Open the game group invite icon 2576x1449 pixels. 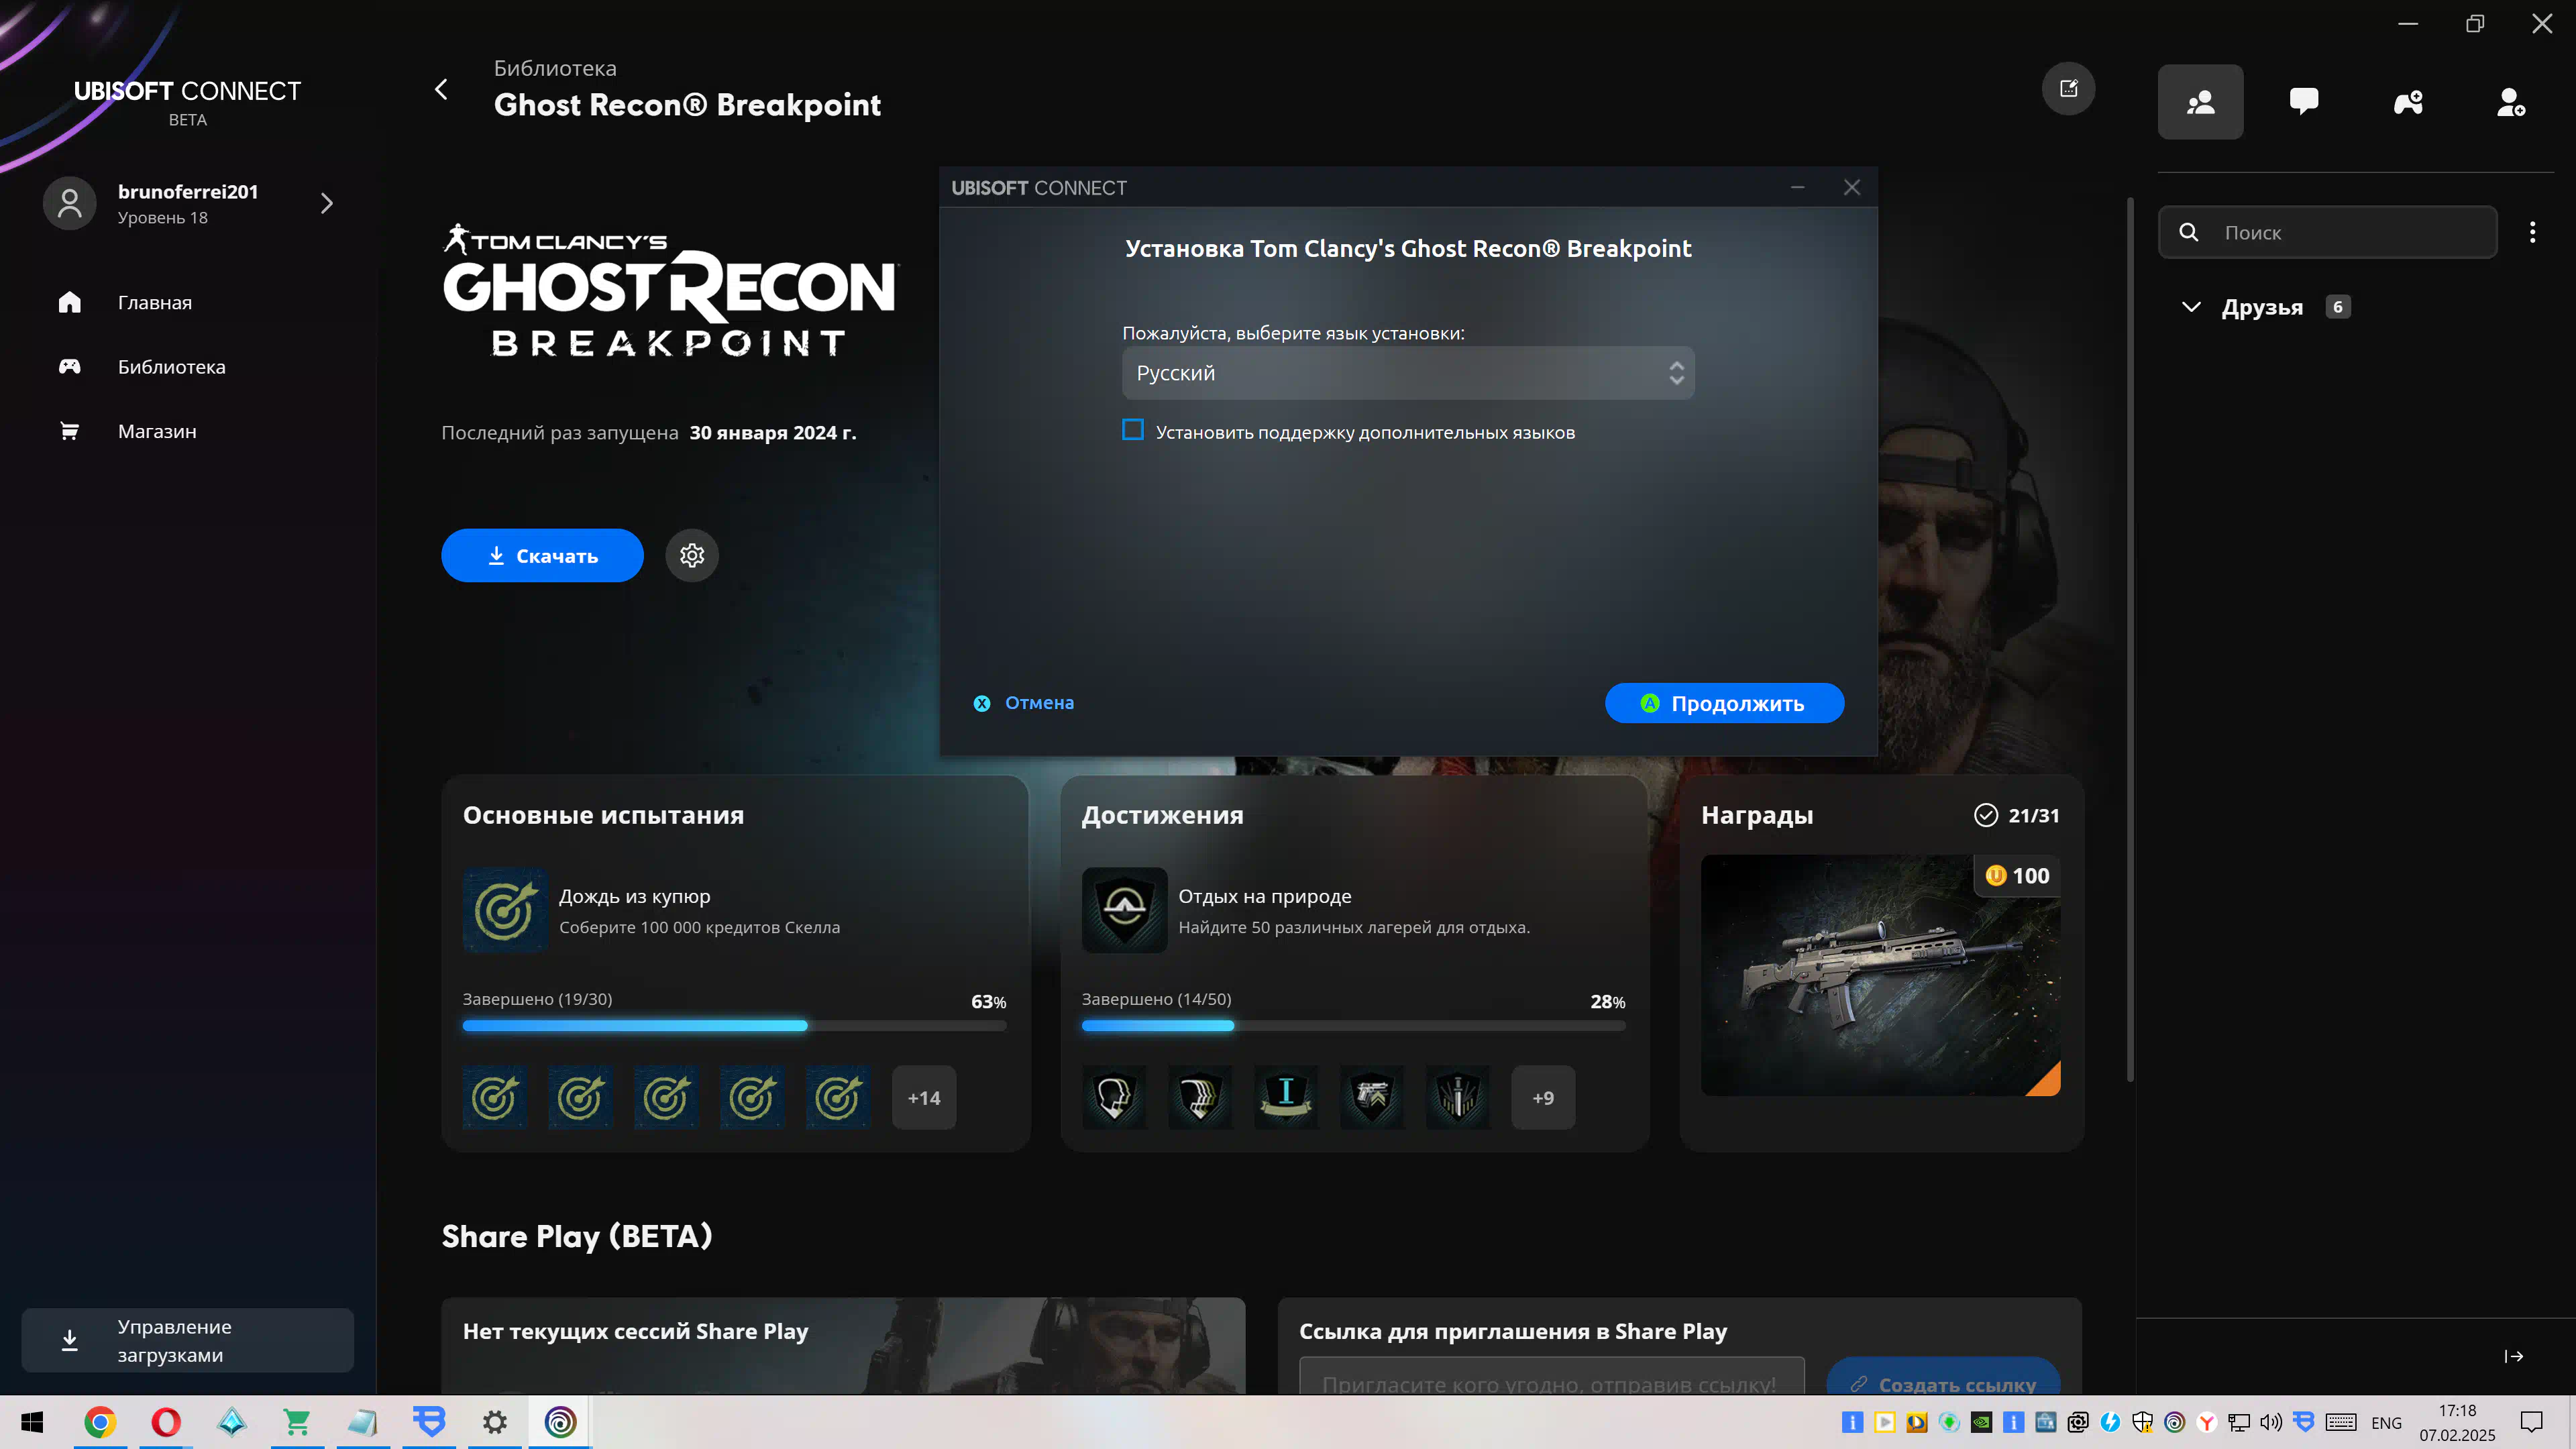pyautogui.click(x=2408, y=102)
